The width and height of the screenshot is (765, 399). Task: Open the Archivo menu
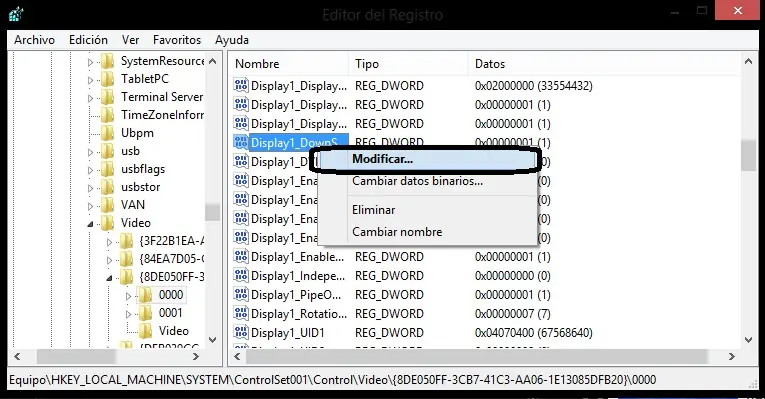[34, 40]
